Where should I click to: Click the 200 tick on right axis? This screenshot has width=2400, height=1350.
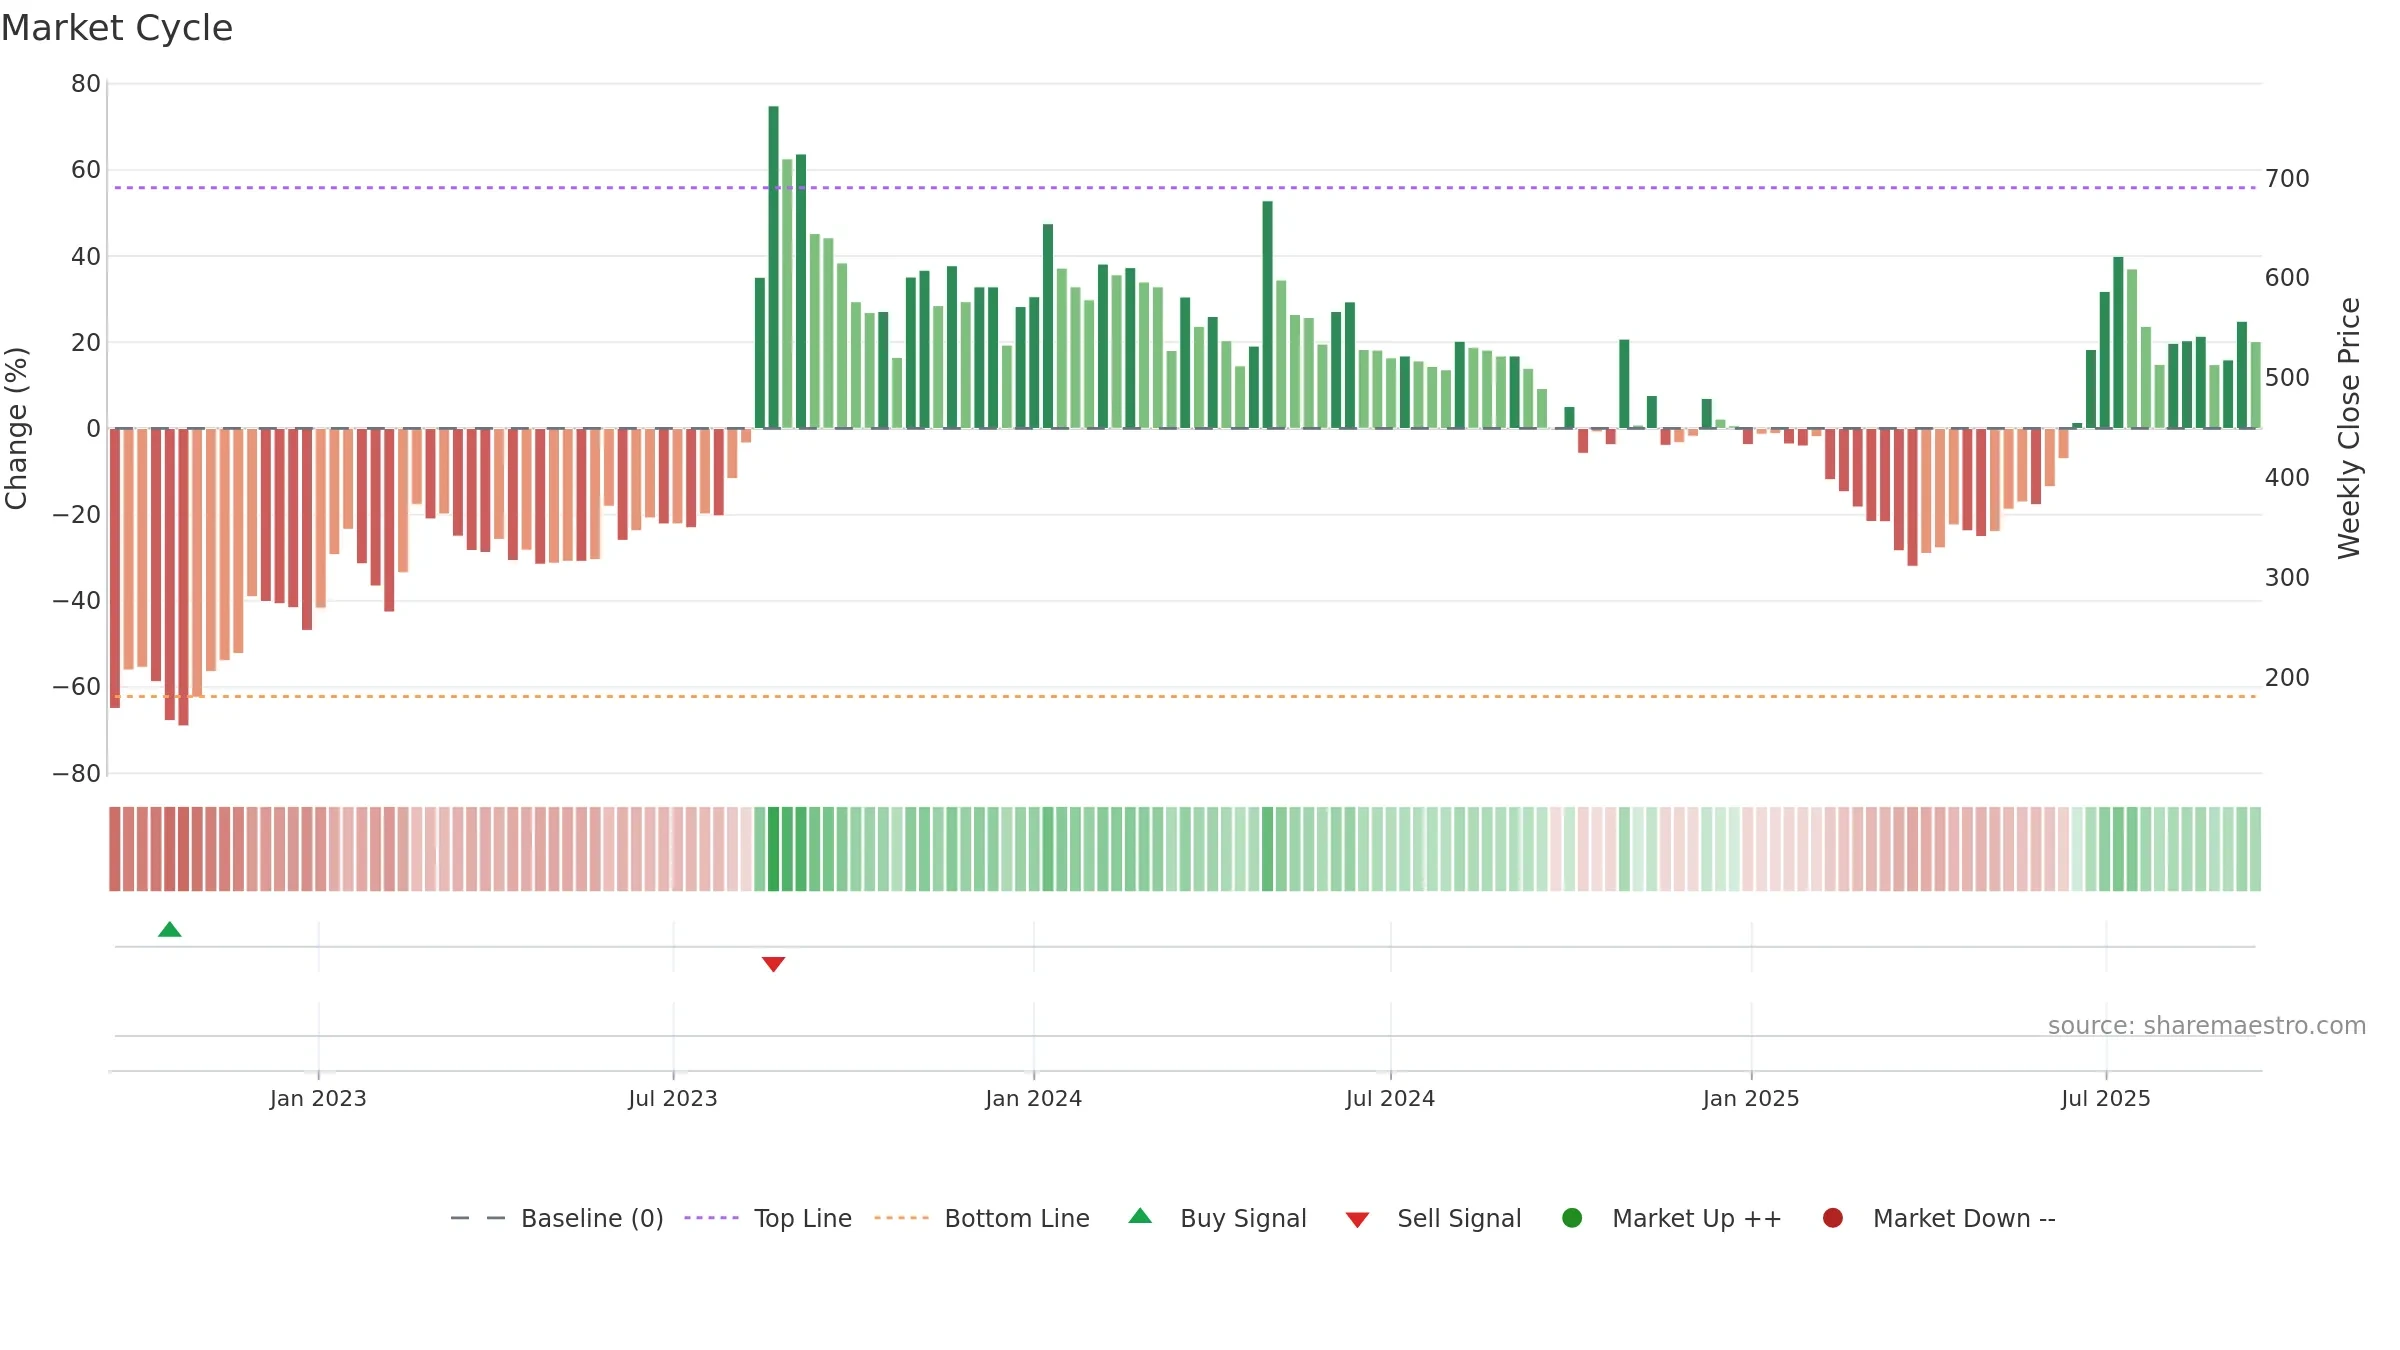(2287, 678)
